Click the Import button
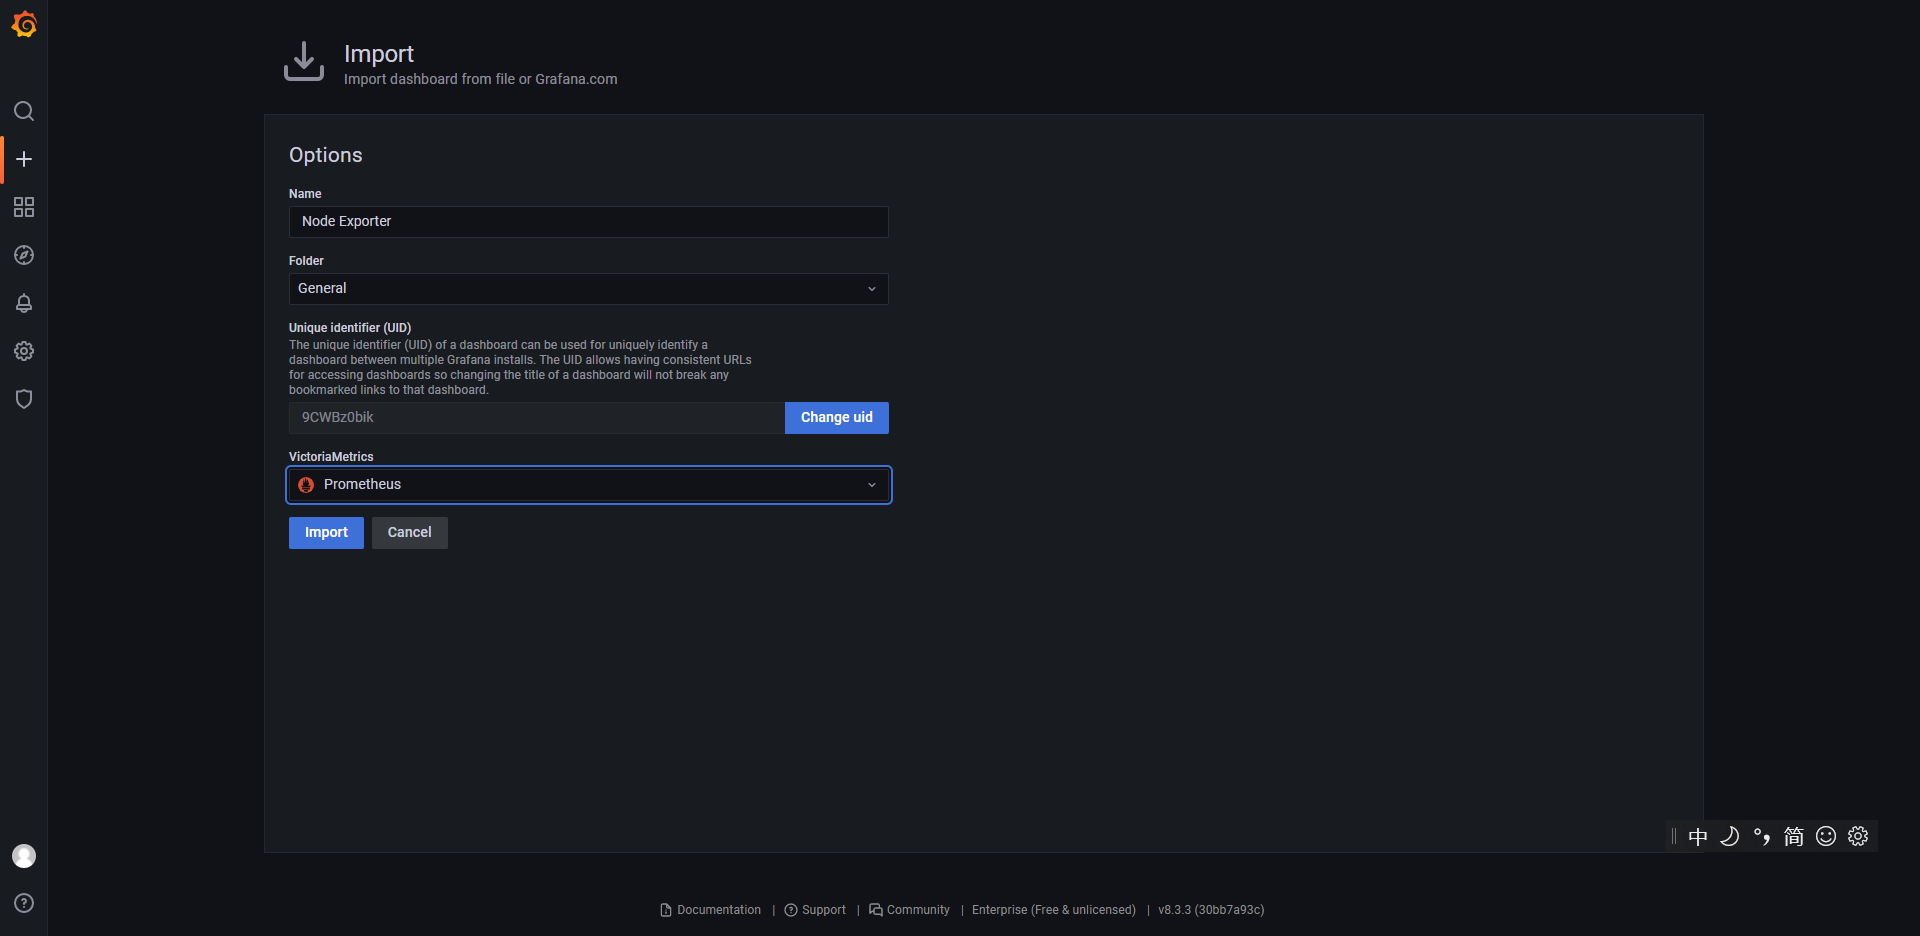This screenshot has height=936, width=1920. click(x=326, y=533)
